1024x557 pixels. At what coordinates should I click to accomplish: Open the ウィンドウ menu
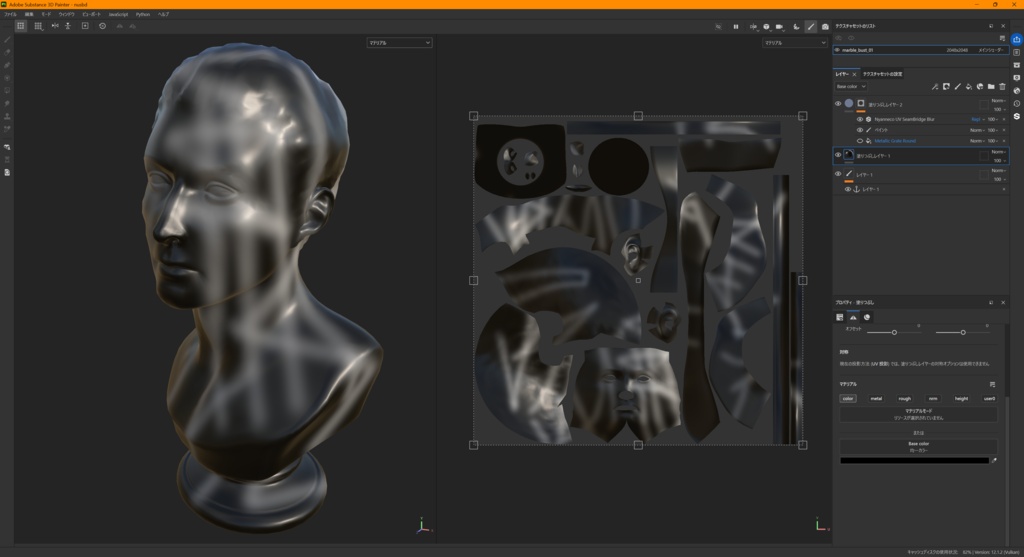pos(67,14)
